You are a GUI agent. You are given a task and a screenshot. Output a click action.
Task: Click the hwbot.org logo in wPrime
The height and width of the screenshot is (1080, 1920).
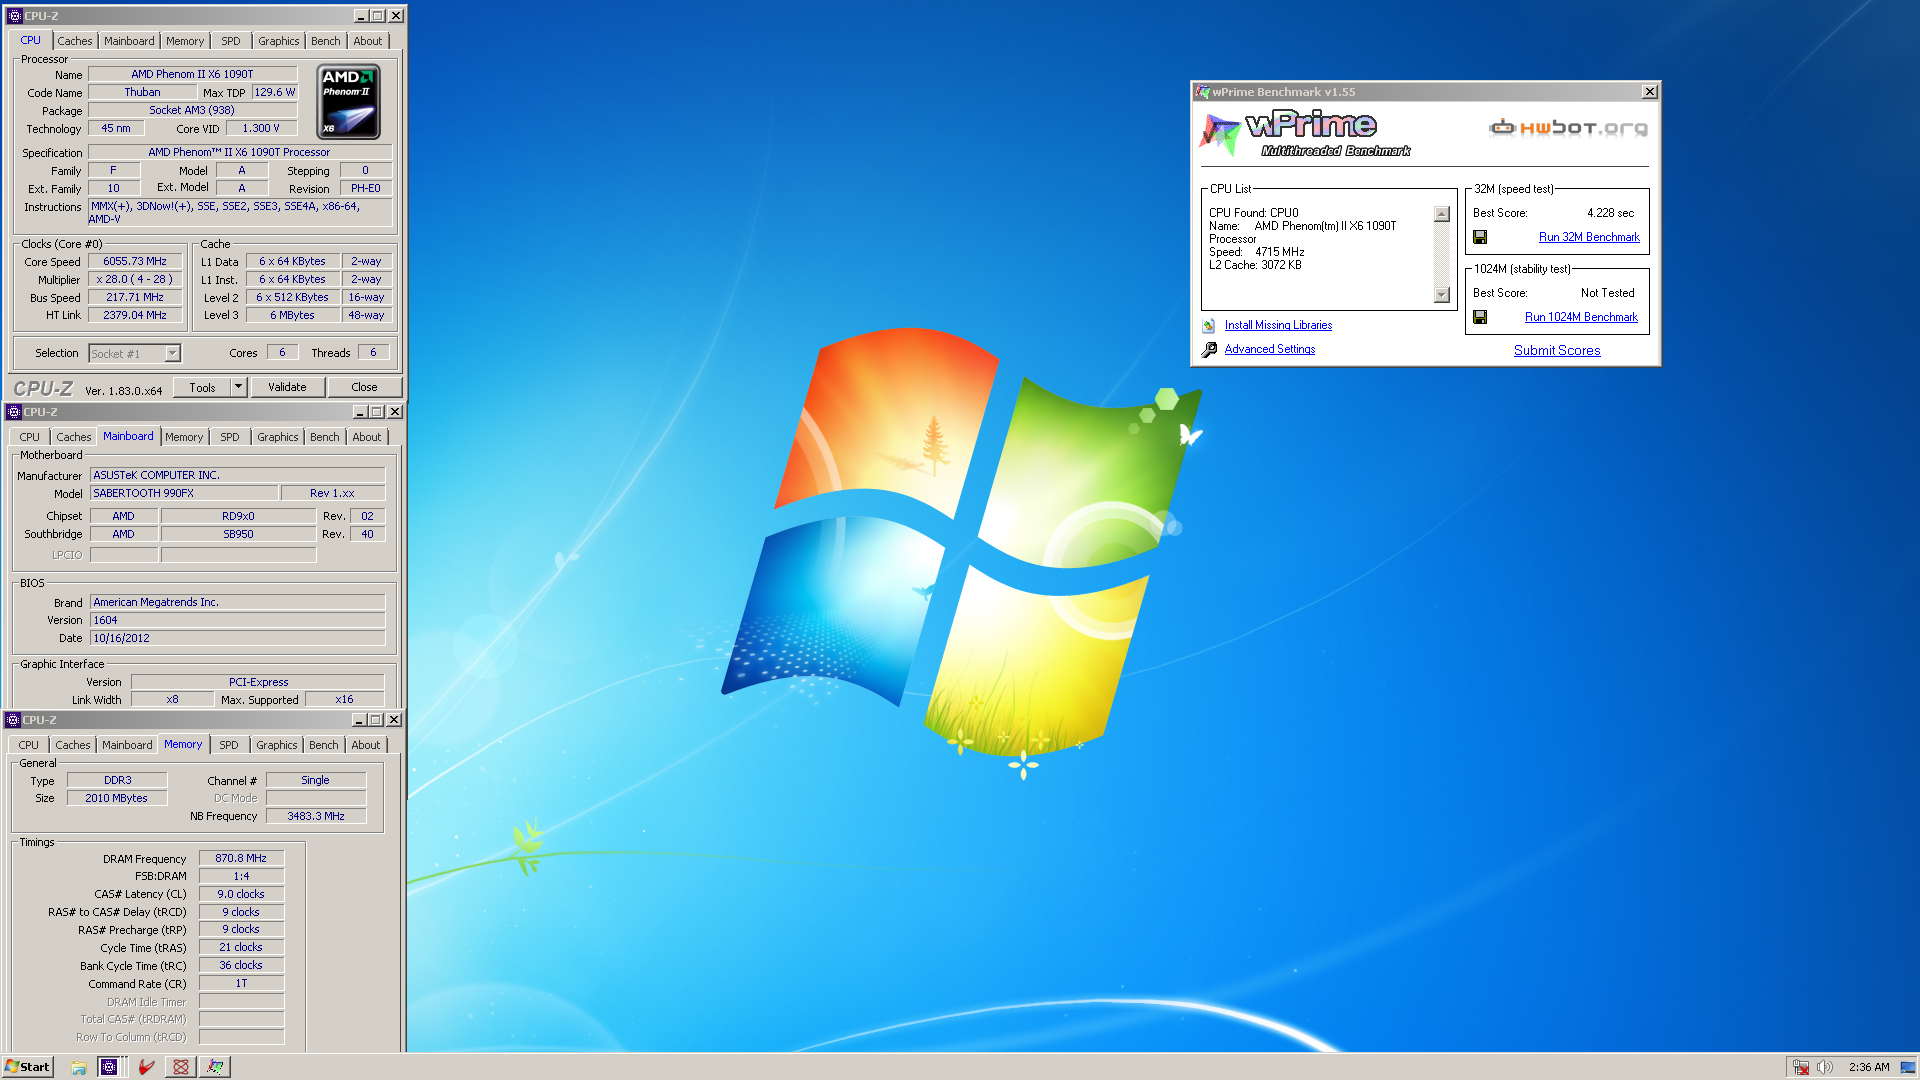coord(1568,128)
